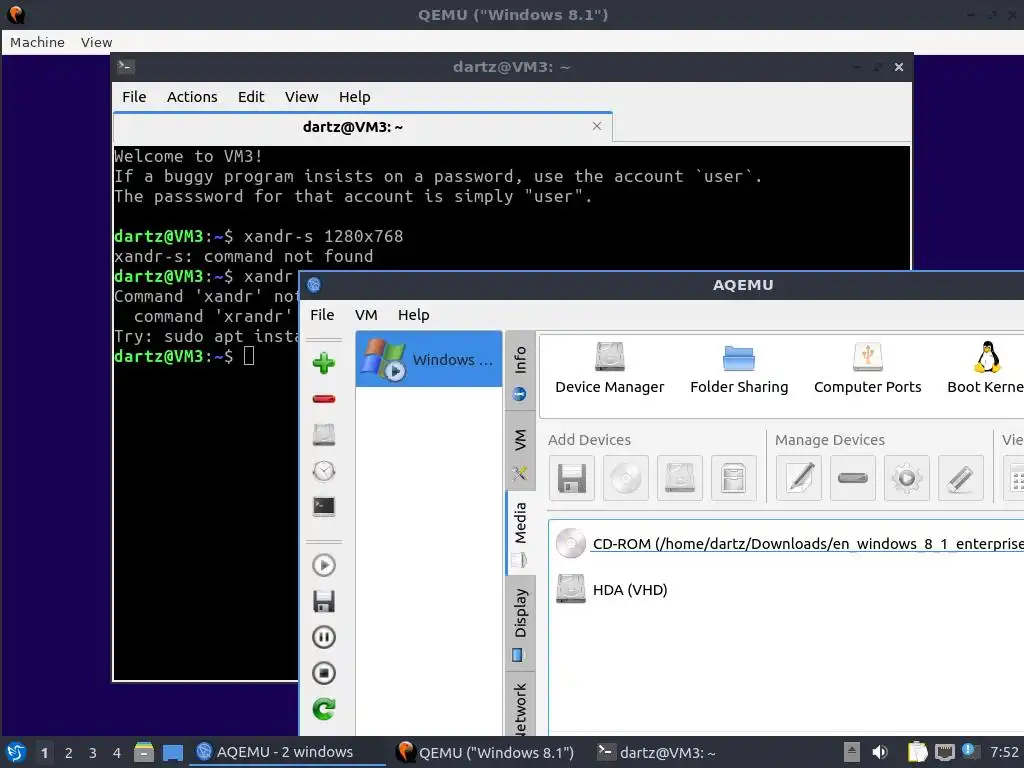Click the disc gear icon under Manage Devices

pyautogui.click(x=906, y=478)
